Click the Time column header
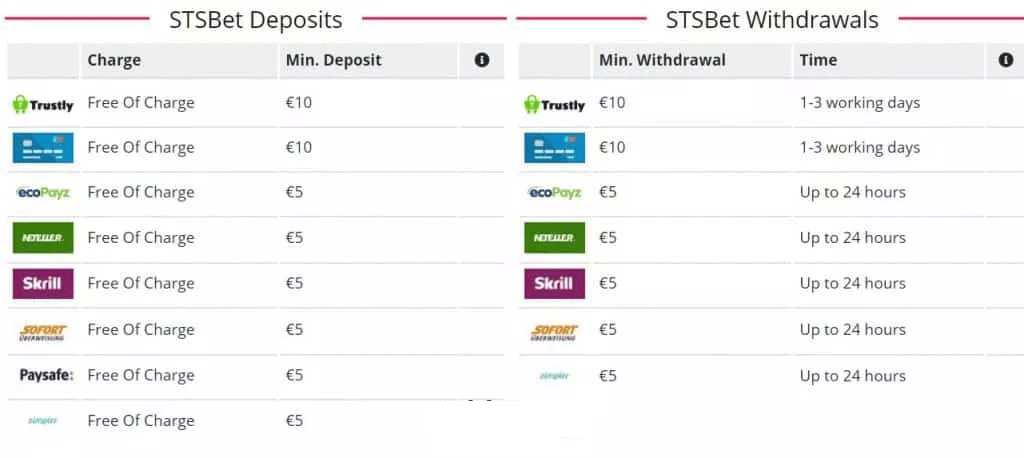The height and width of the screenshot is (458, 1024). [818, 60]
